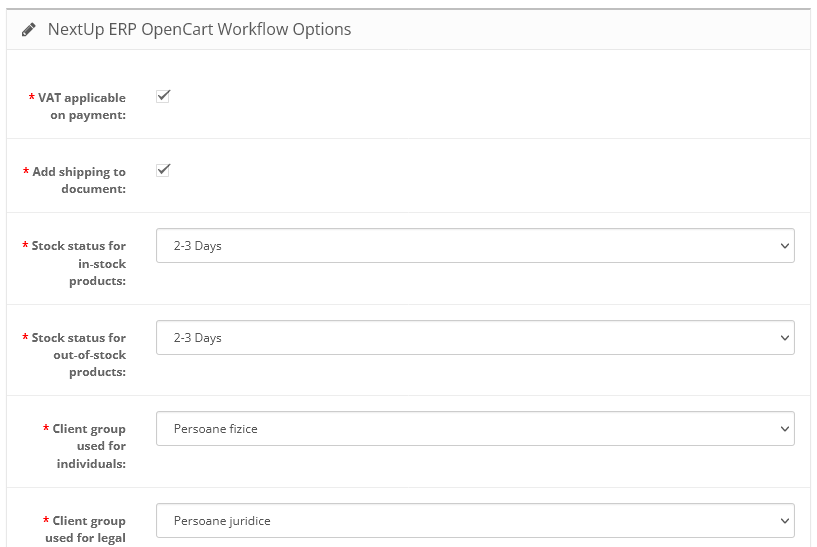The image size is (817, 547).
Task: Click the Stock status for in-stock products label
Action: pyautogui.click(x=79, y=263)
